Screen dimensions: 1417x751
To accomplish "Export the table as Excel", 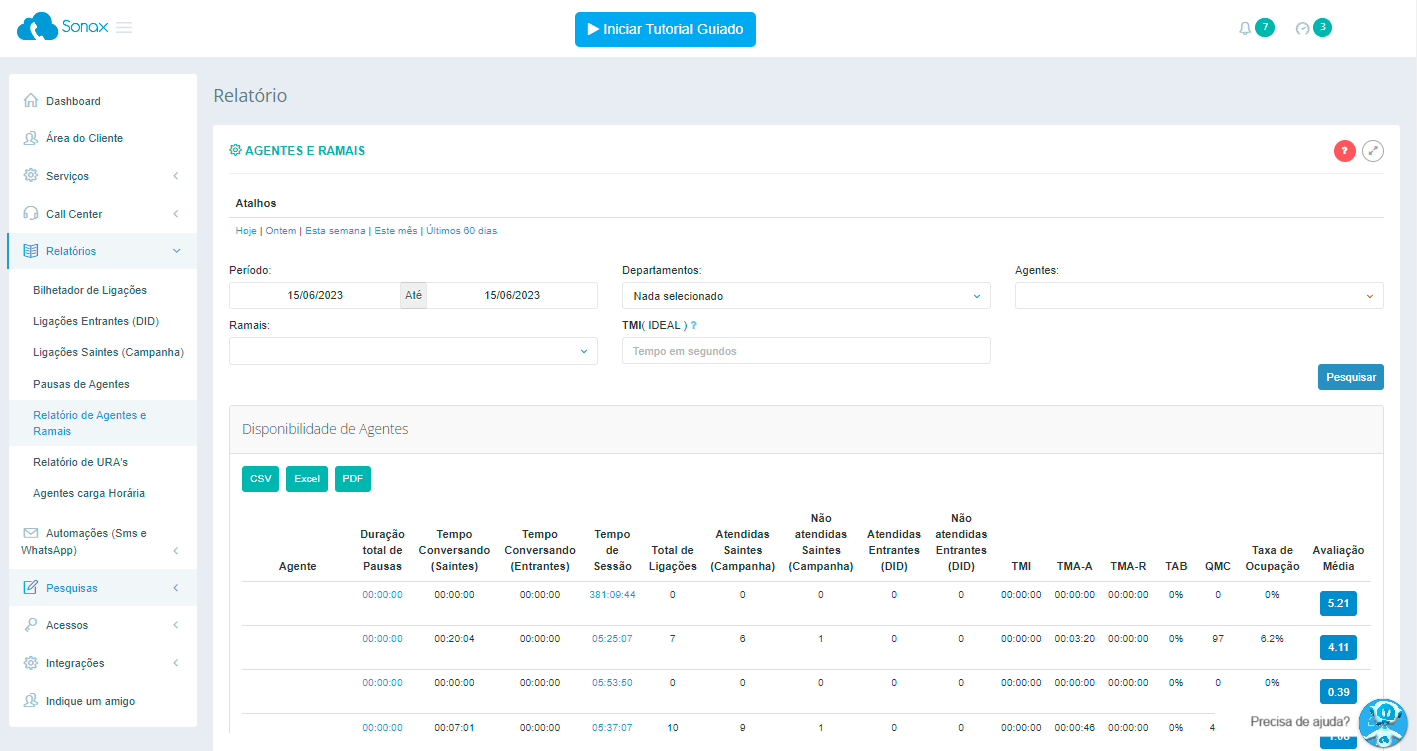I will tap(307, 479).
